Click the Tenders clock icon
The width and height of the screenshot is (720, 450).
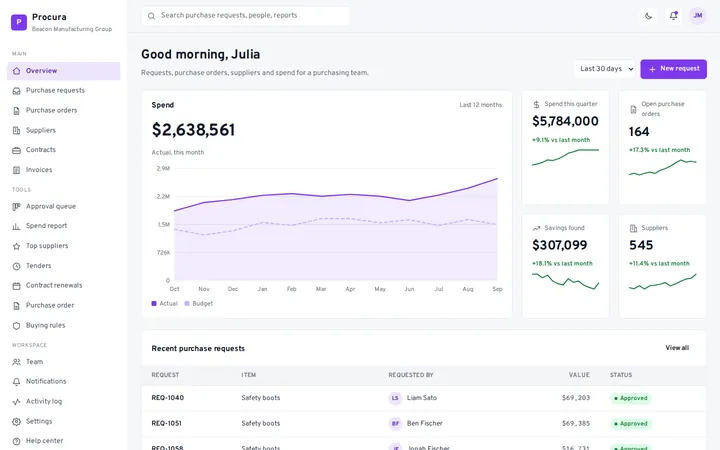[17, 266]
